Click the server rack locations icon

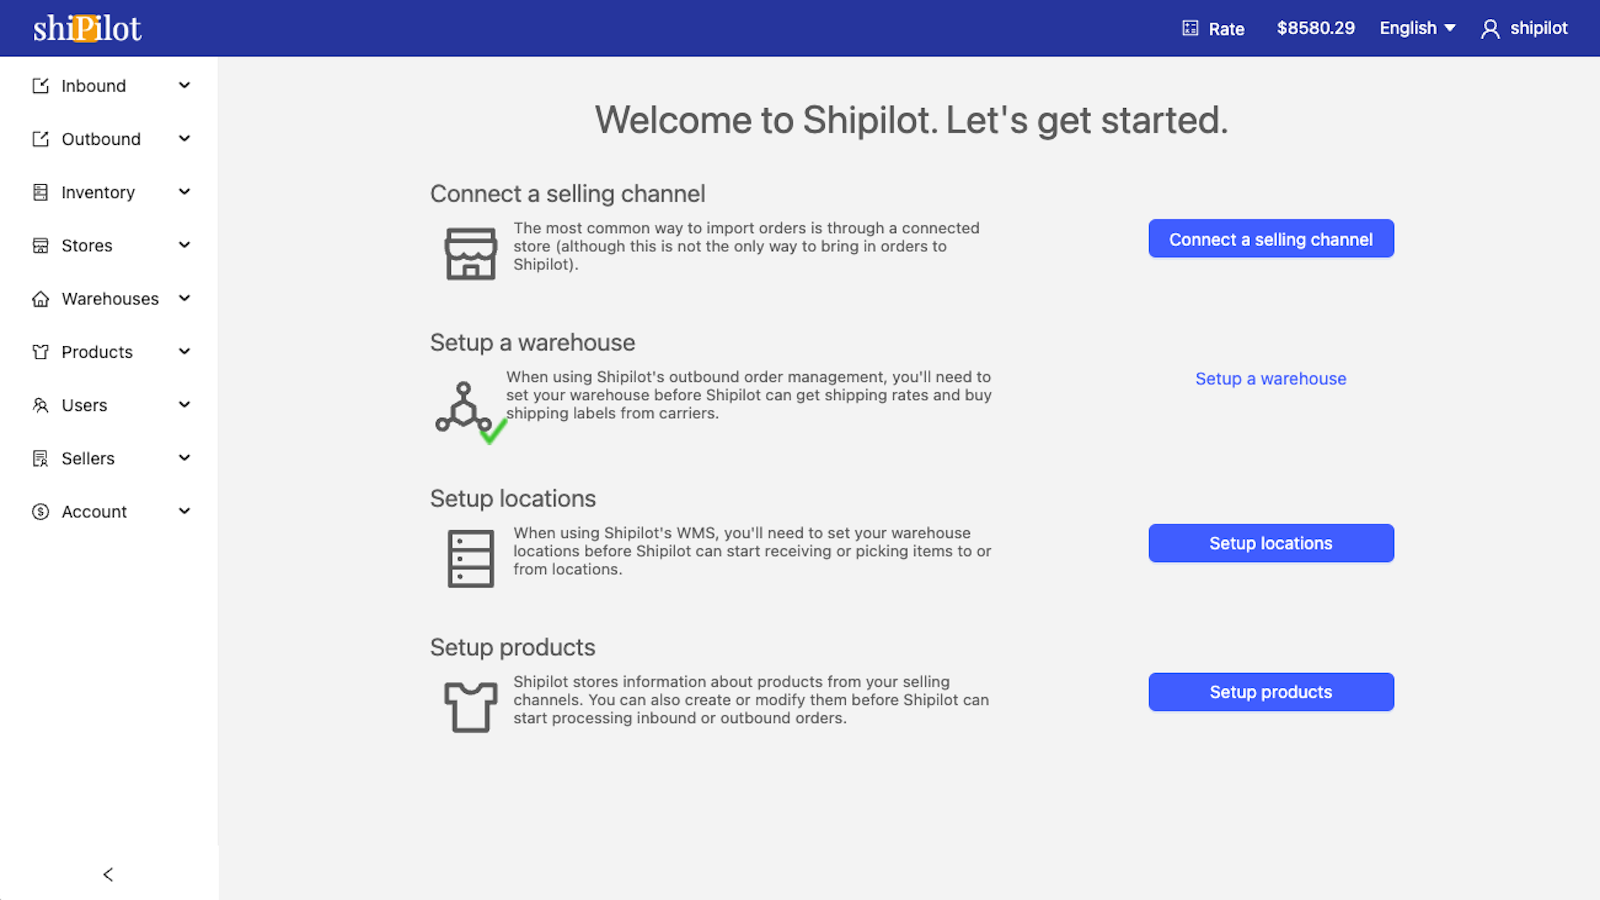470,558
